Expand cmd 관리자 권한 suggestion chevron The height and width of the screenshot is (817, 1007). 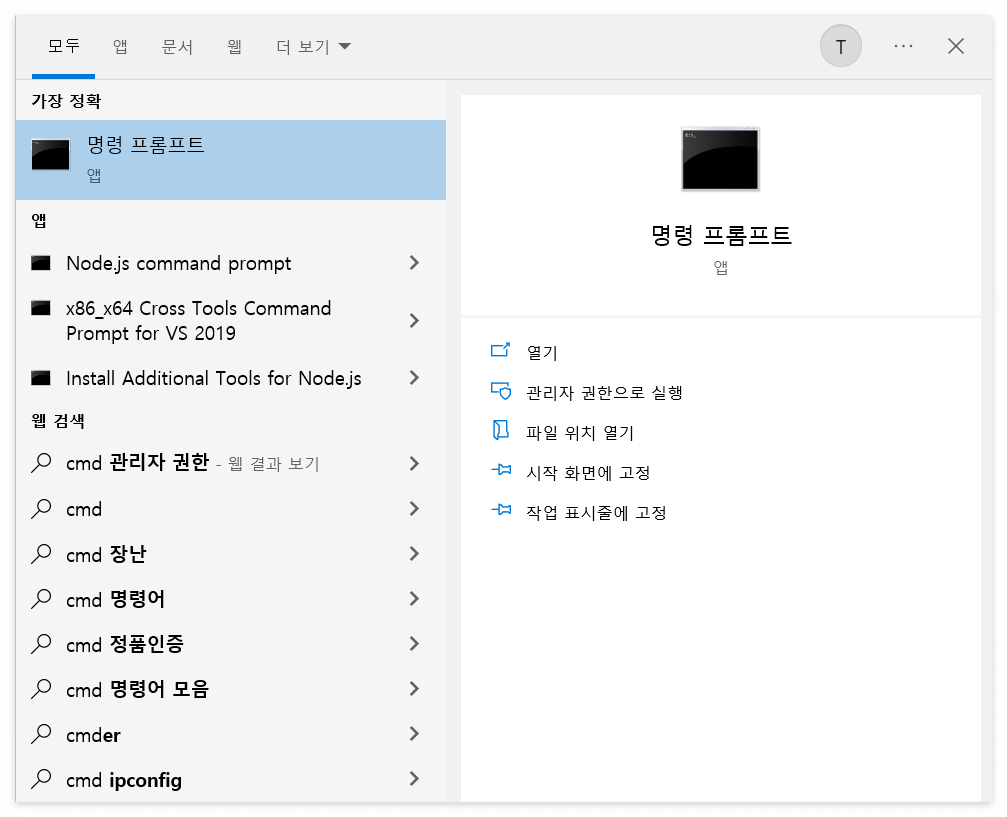point(414,463)
